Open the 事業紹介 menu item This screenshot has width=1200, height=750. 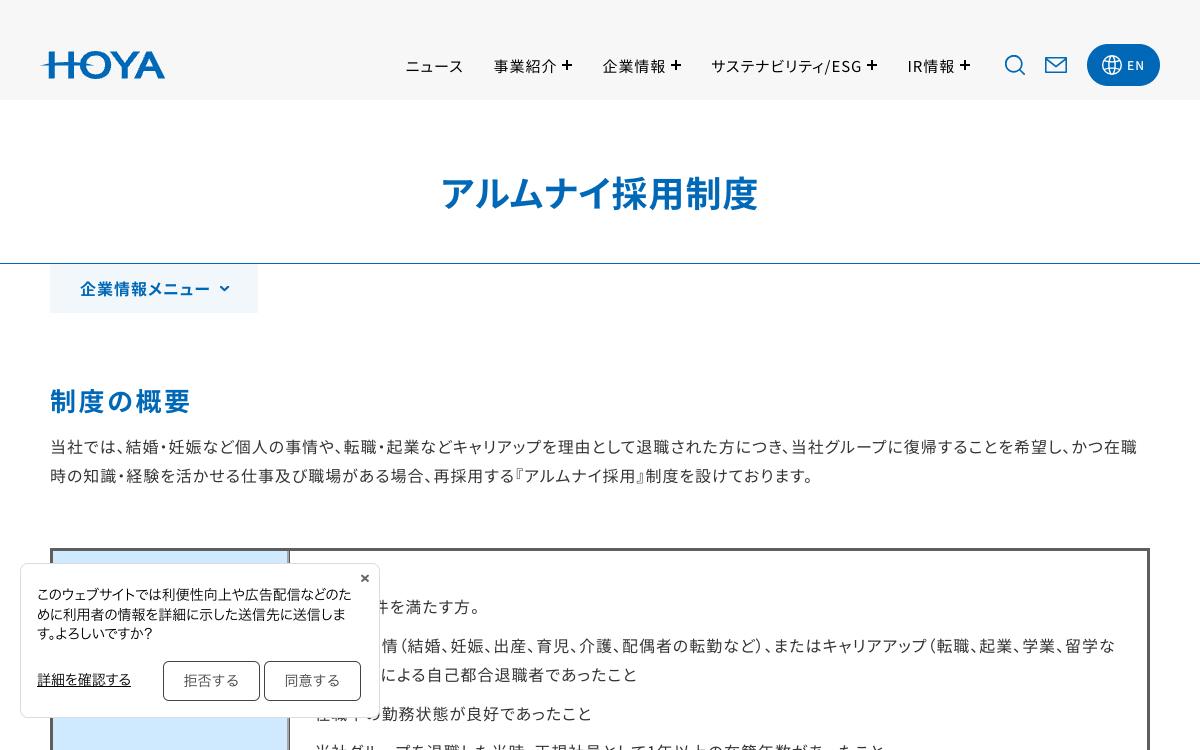(525, 66)
